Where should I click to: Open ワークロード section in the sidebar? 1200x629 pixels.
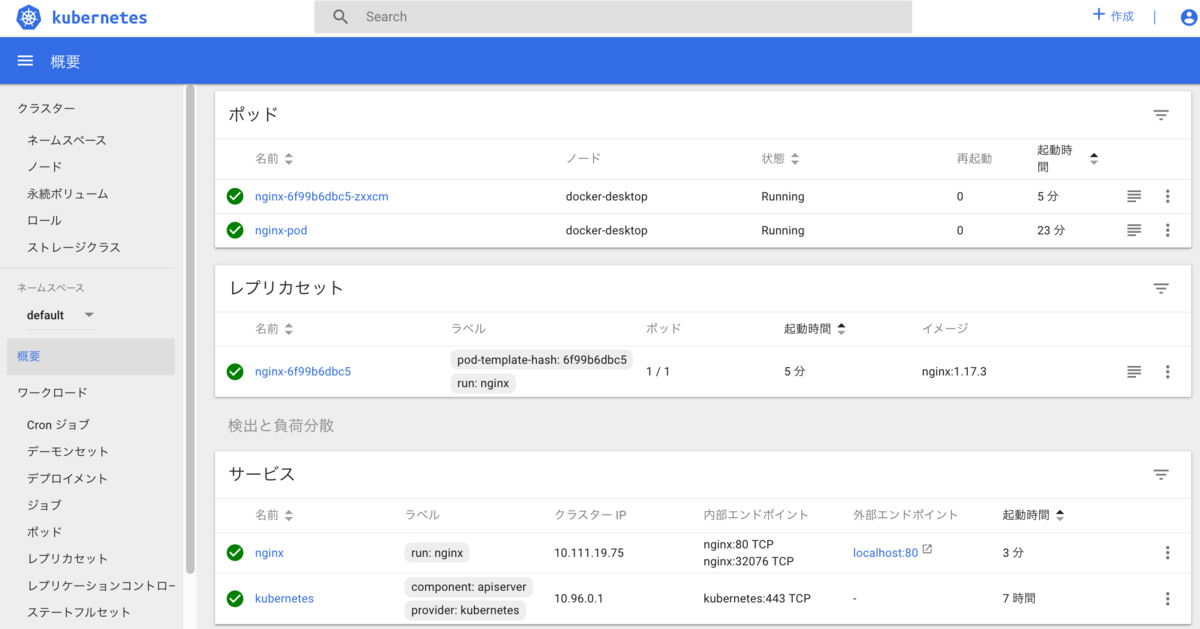tap(52, 393)
